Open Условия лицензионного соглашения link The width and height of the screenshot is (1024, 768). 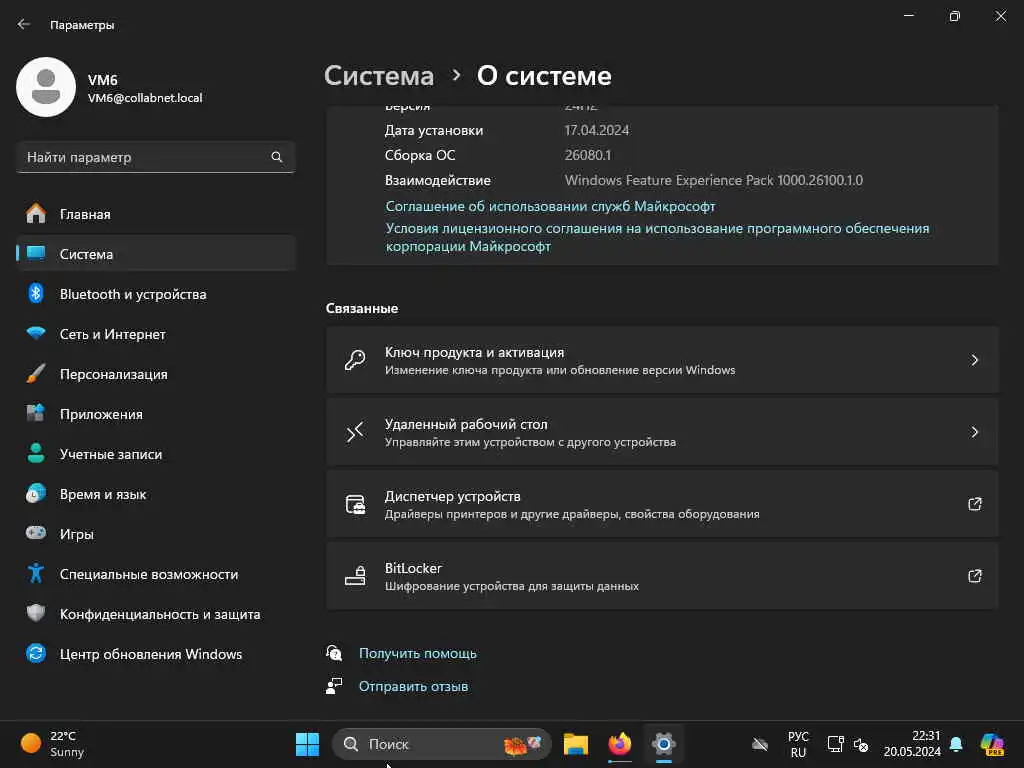657,237
